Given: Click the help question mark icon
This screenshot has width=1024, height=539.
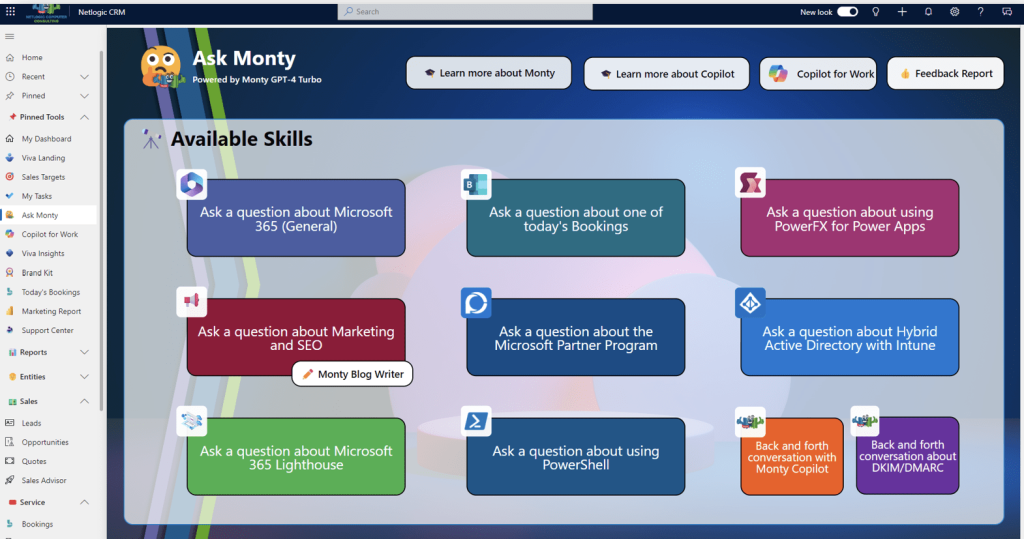Looking at the screenshot, I should click(980, 12).
